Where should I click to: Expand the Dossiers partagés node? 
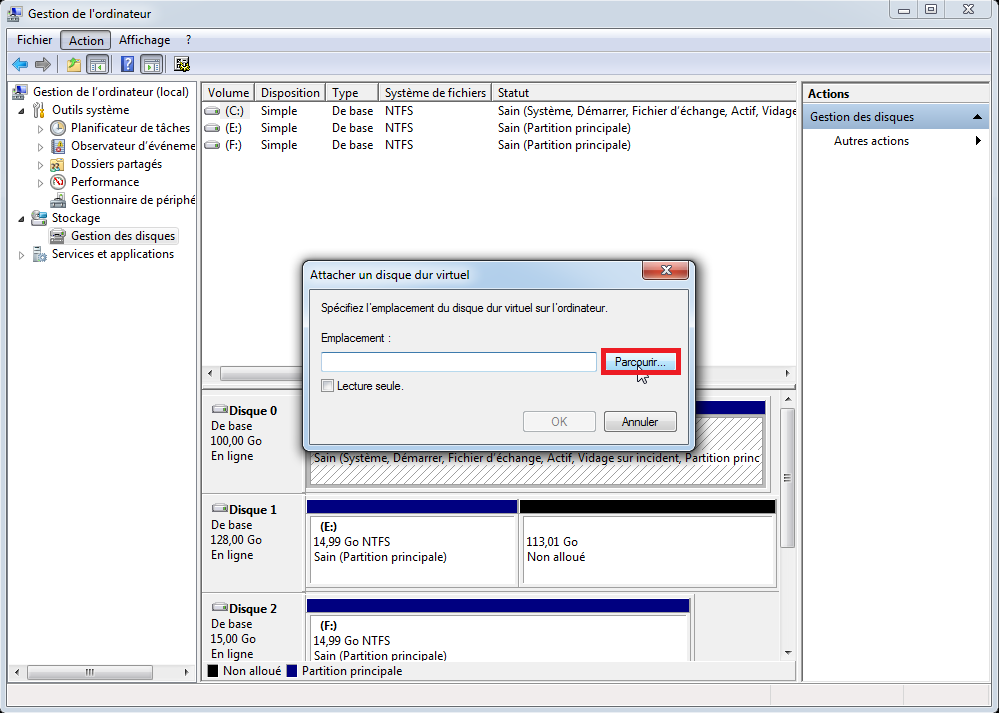pyautogui.click(x=41, y=165)
